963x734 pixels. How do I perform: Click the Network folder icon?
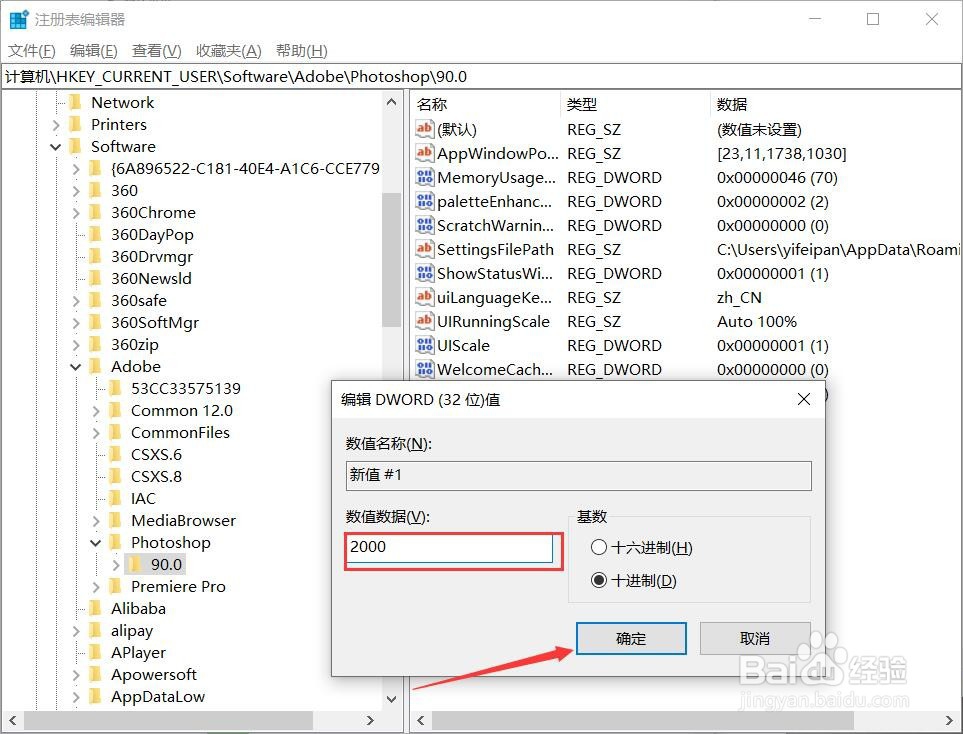tap(76, 102)
